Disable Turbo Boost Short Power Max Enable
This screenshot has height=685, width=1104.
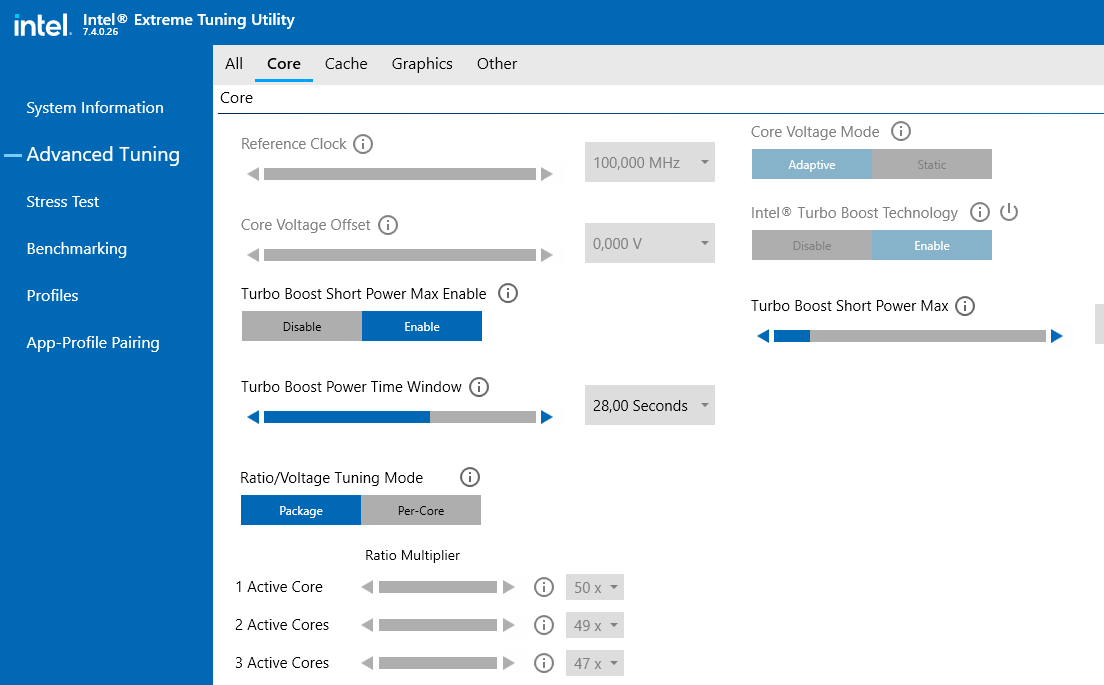click(x=301, y=326)
